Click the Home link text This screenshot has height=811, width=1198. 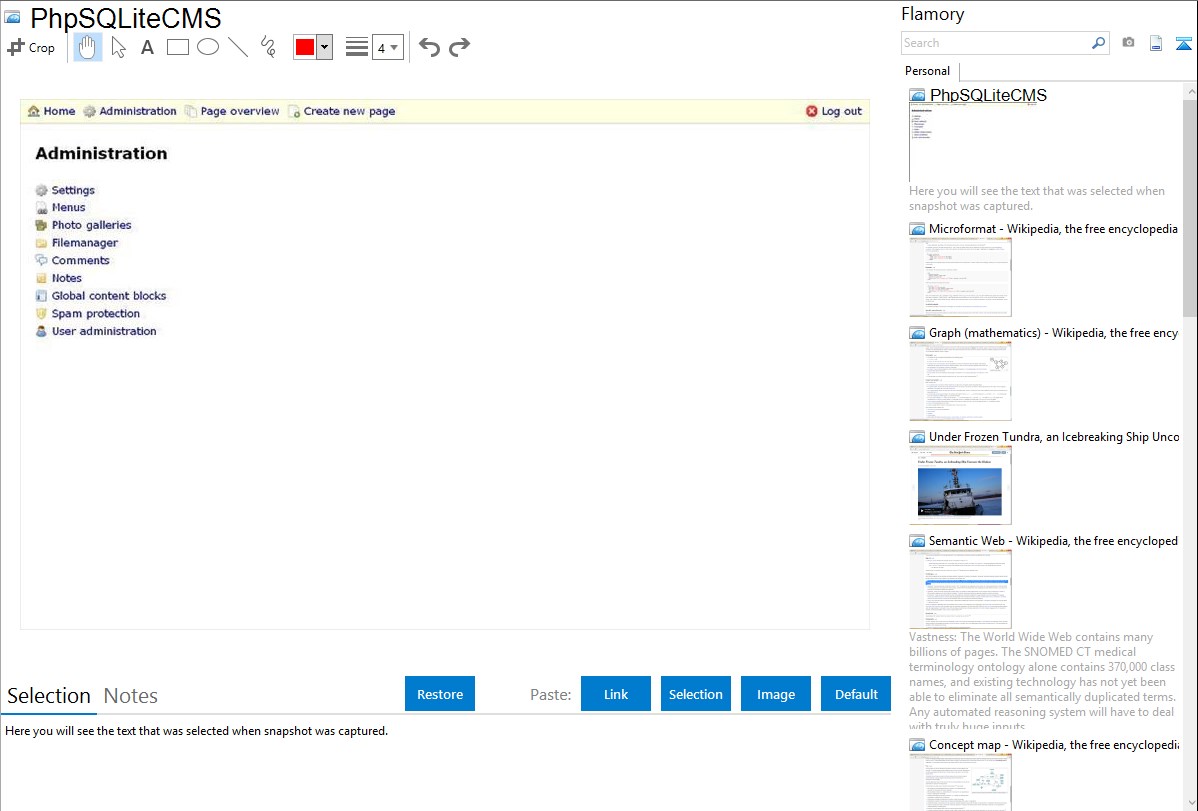pos(60,111)
